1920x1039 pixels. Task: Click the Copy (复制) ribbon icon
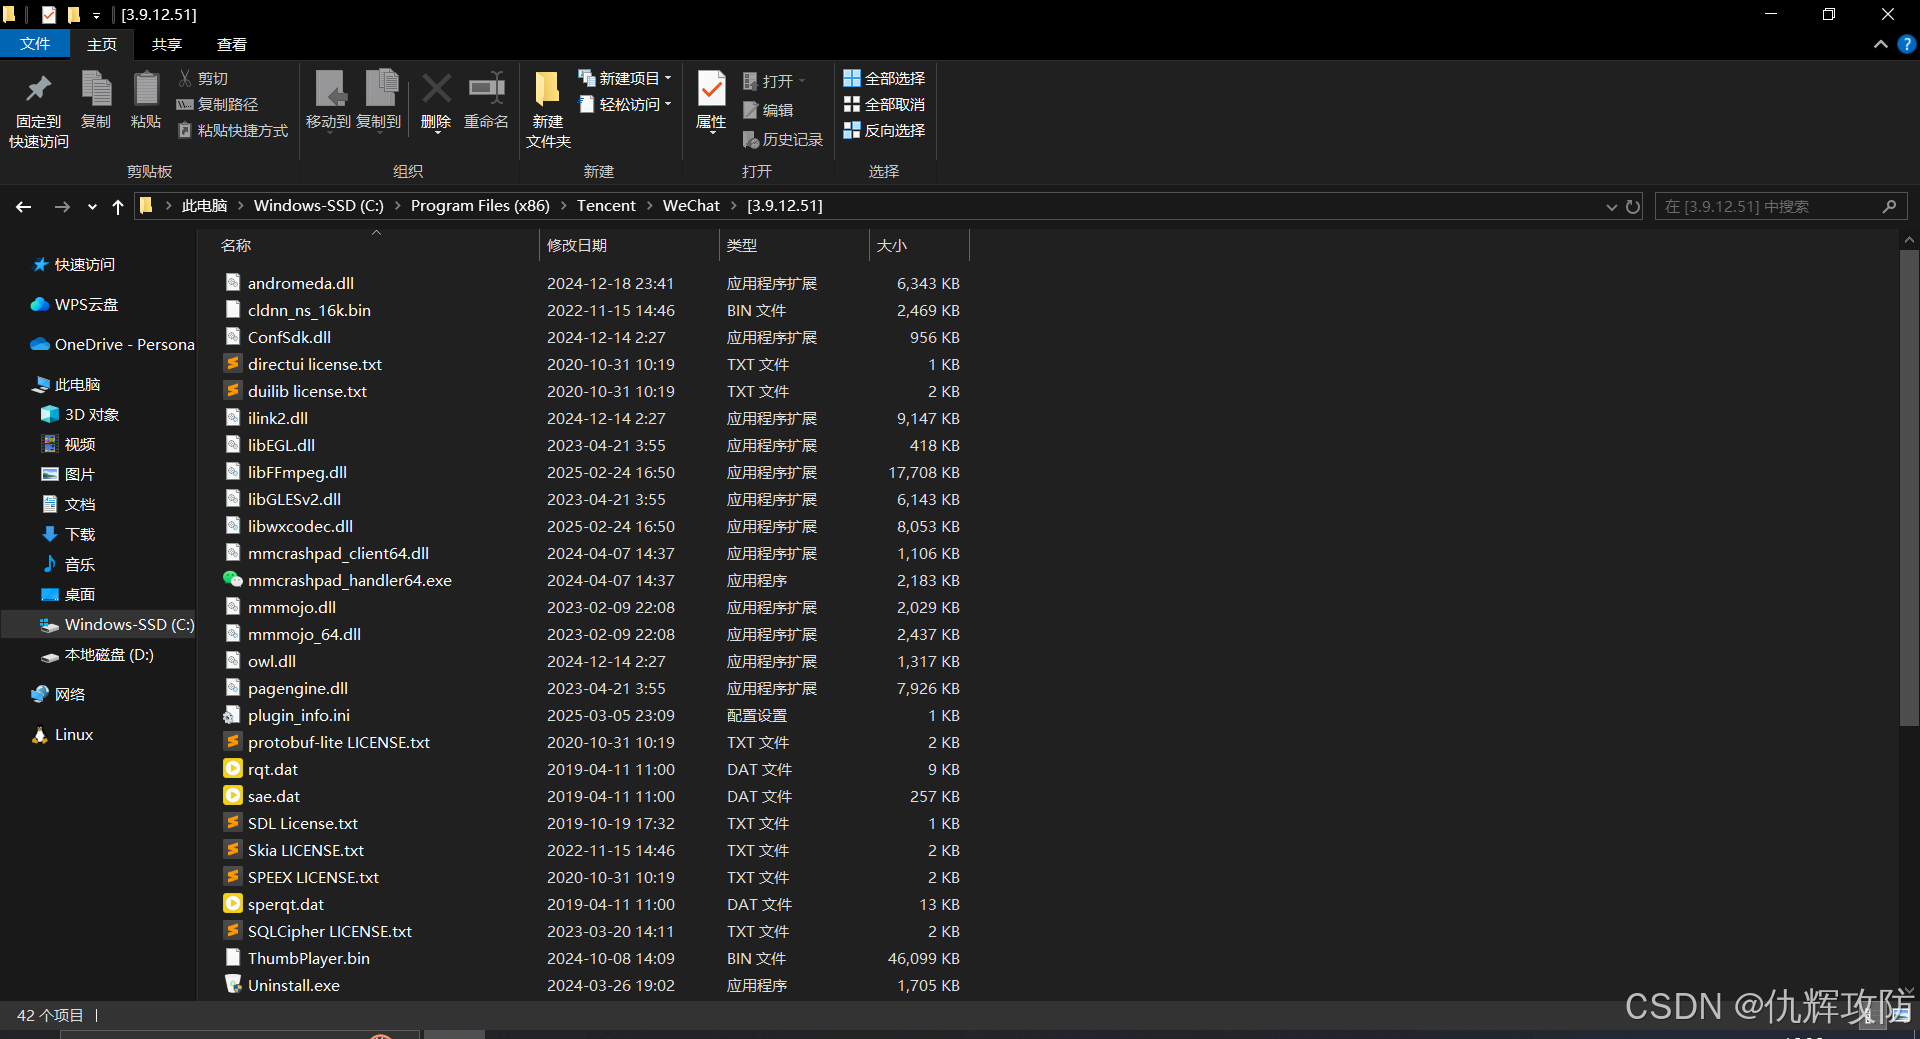[x=96, y=89]
